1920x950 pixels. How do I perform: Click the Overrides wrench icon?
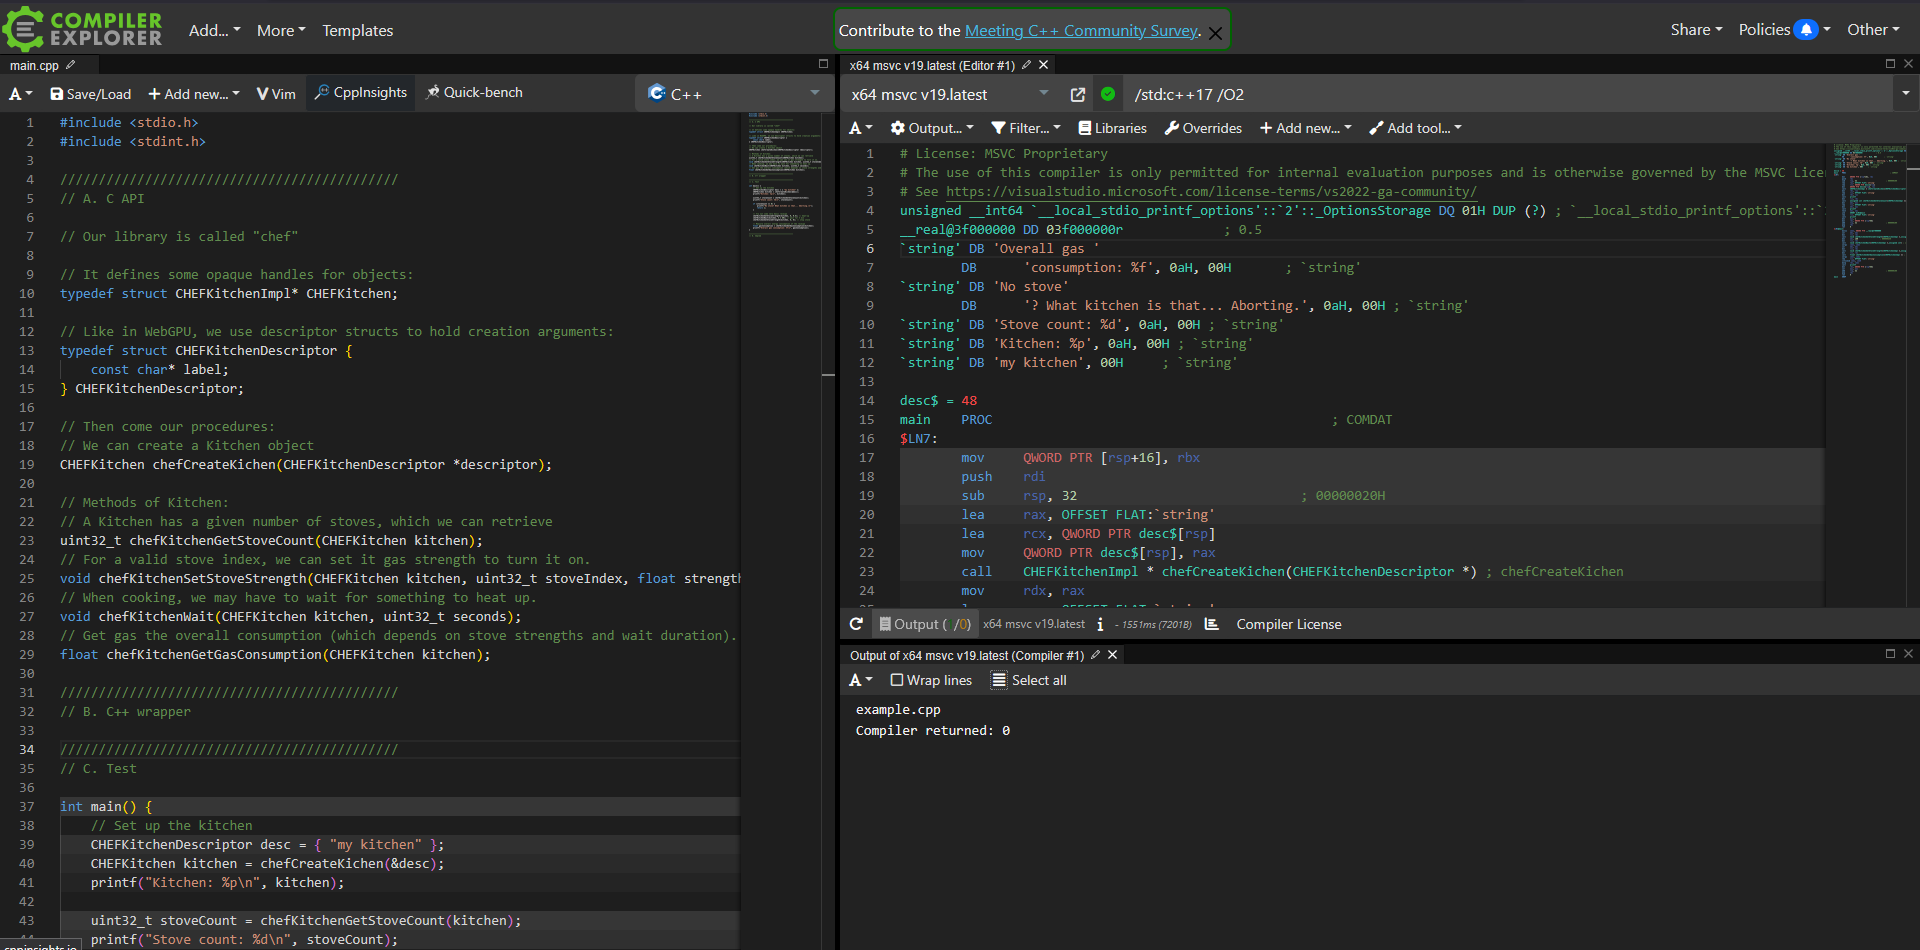tap(1171, 128)
